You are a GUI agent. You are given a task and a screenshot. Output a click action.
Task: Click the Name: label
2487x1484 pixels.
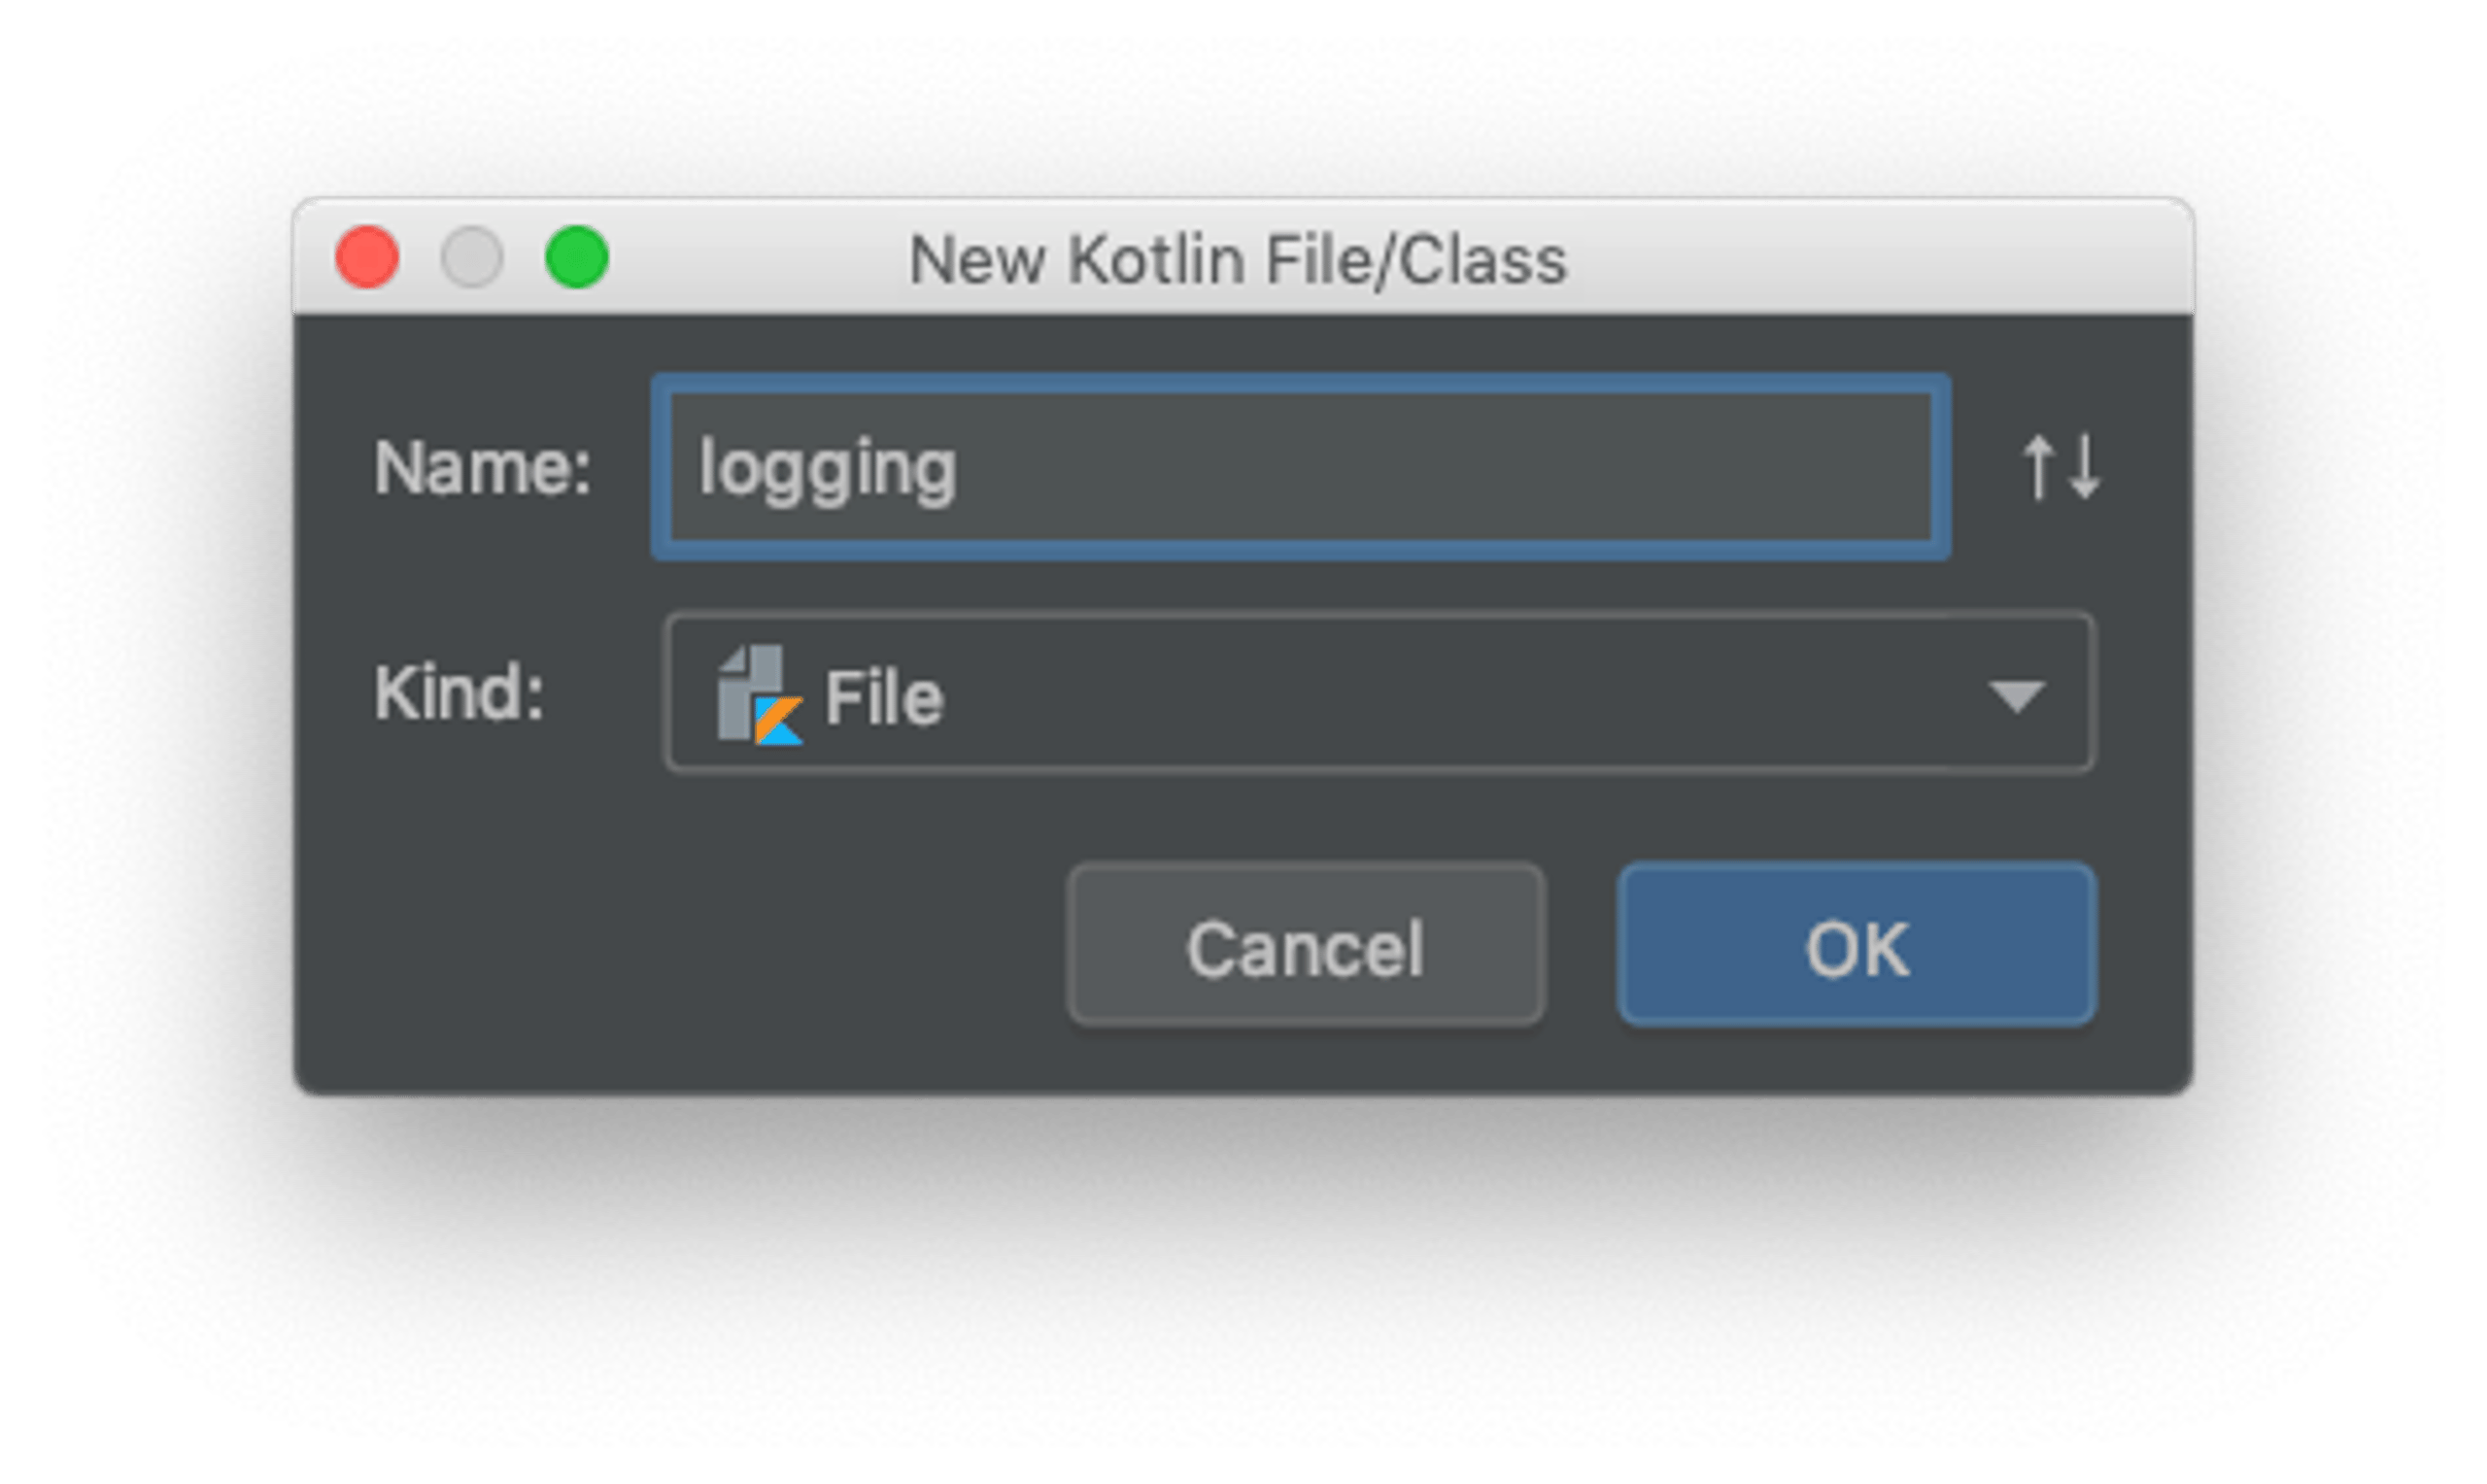483,467
